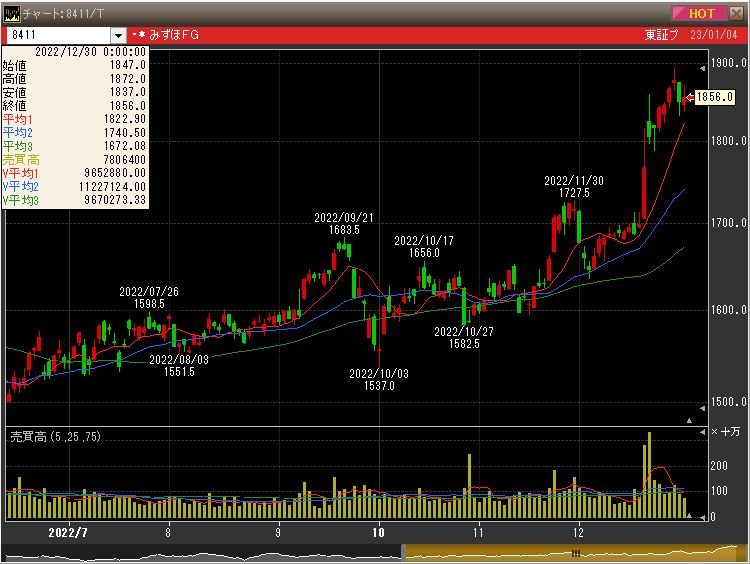Click the unselected gray area of overview timeline

point(200,553)
